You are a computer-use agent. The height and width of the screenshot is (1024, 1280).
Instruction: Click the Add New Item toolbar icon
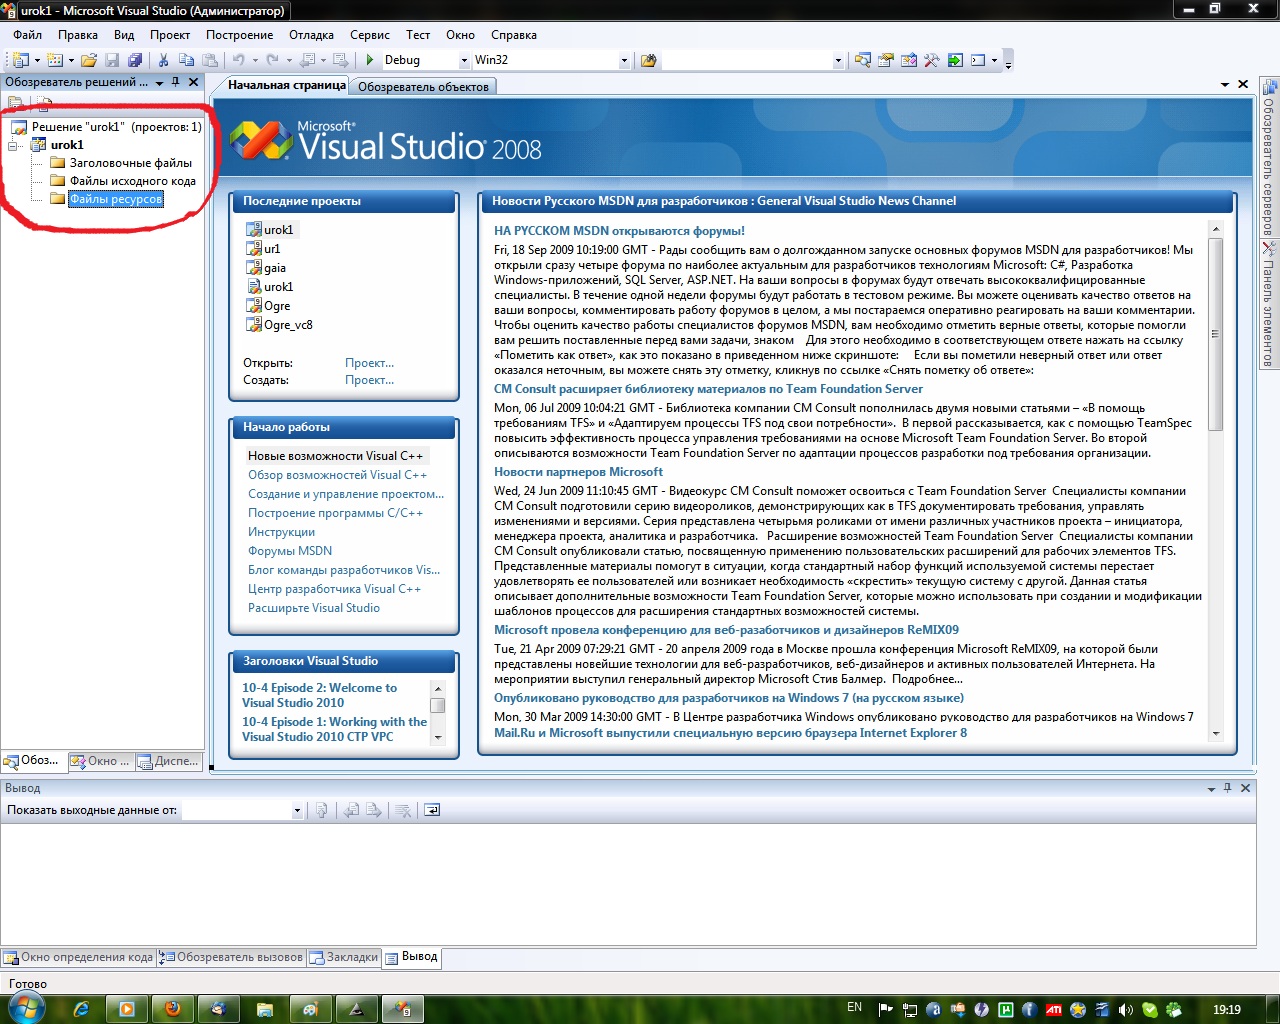click(55, 60)
